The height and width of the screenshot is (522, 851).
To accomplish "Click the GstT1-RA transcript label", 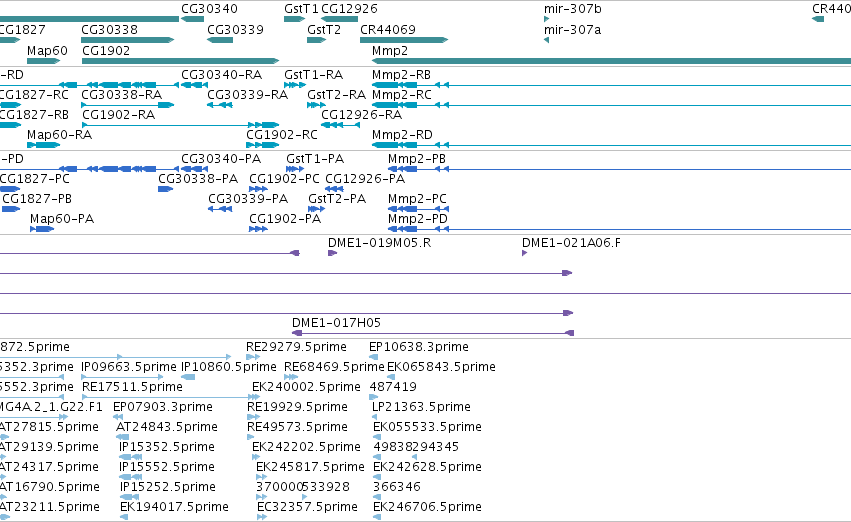I will [x=314, y=75].
